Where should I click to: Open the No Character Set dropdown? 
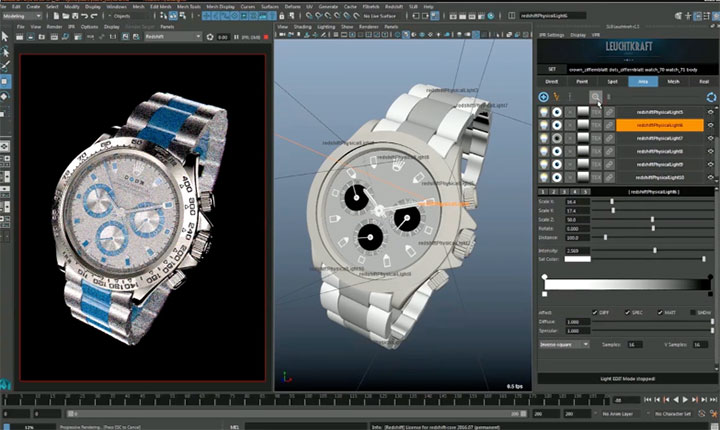(x=673, y=414)
